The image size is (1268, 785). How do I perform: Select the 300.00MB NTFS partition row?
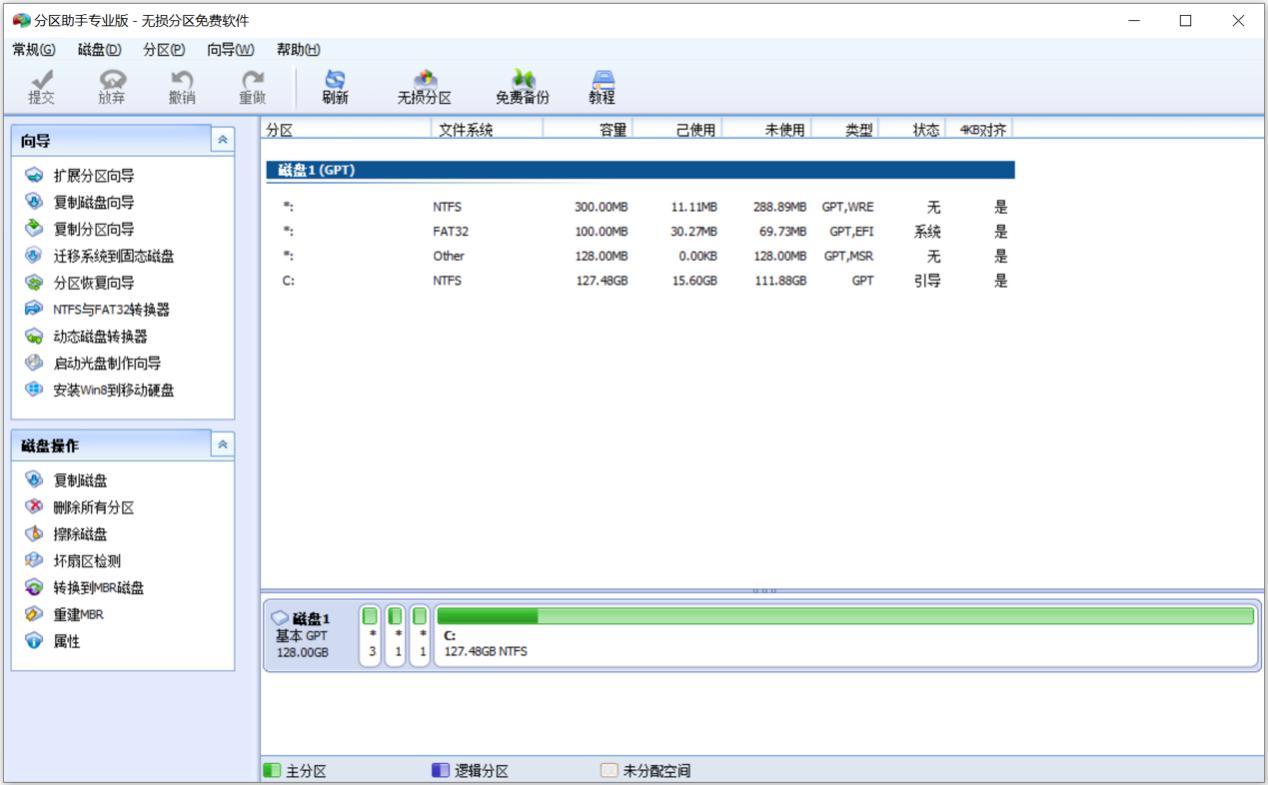[641, 207]
